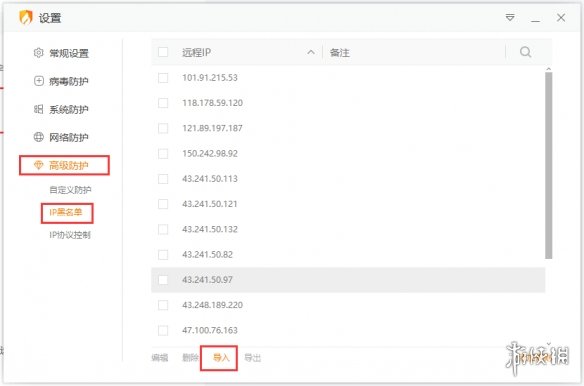This screenshot has width=584, height=386.
Task: Open search via the magnifier icon
Action: coord(525,52)
